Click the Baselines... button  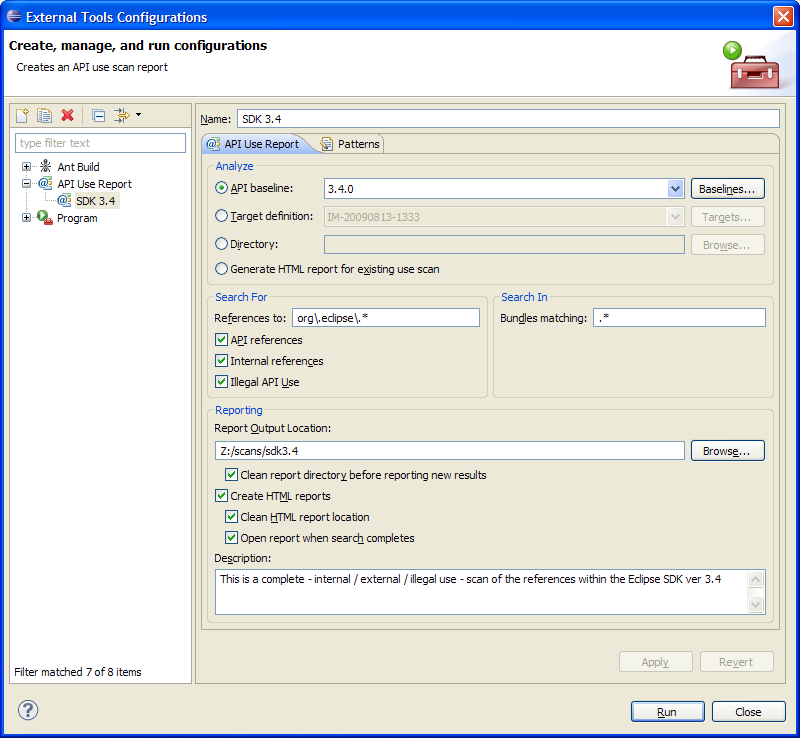(x=728, y=189)
